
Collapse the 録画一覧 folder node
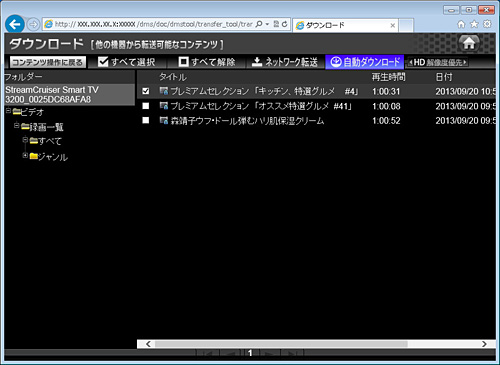(17, 125)
